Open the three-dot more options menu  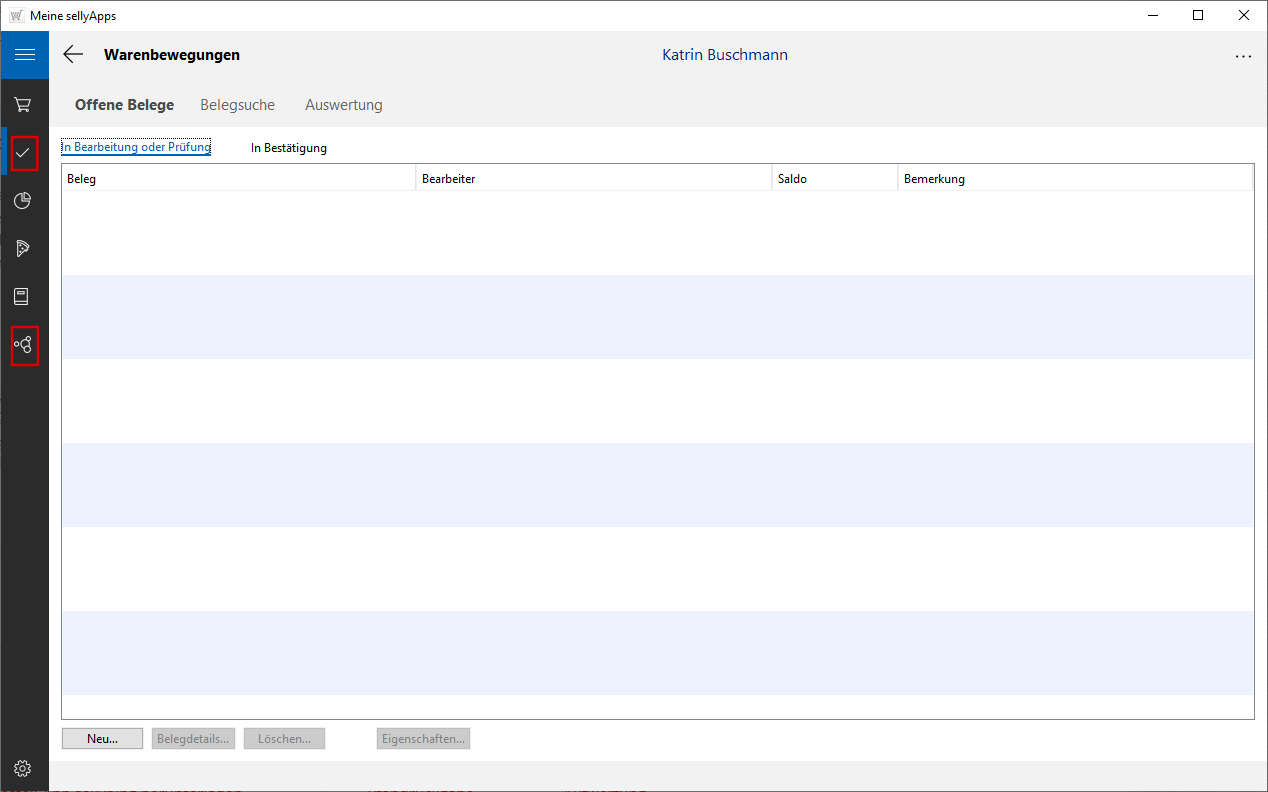1243,57
